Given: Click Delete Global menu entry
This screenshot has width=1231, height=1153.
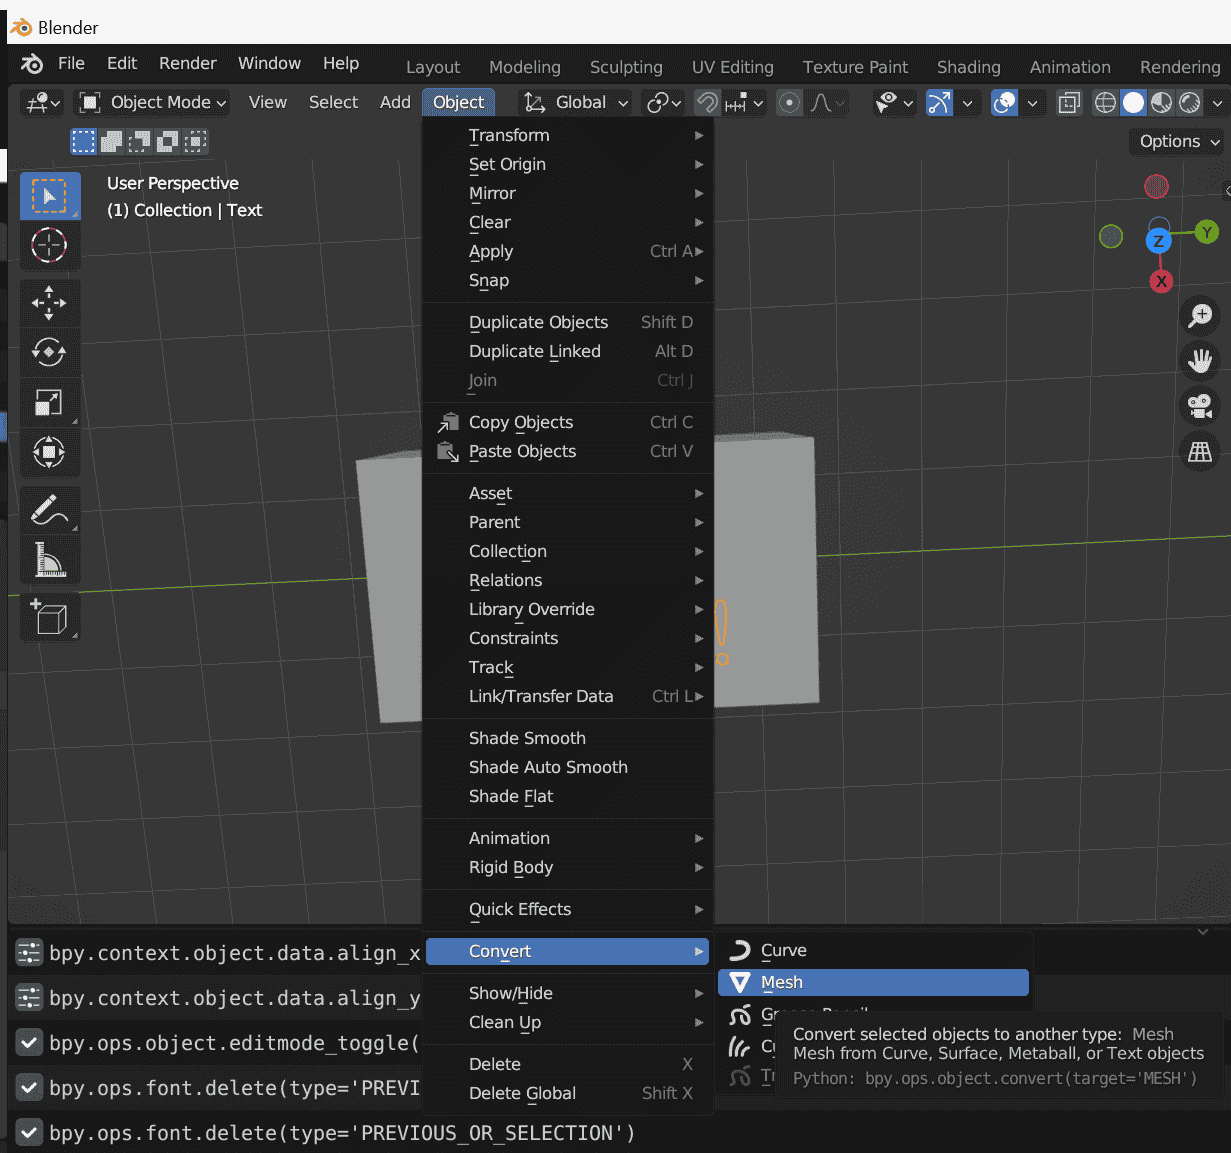Looking at the screenshot, I should (568, 1093).
